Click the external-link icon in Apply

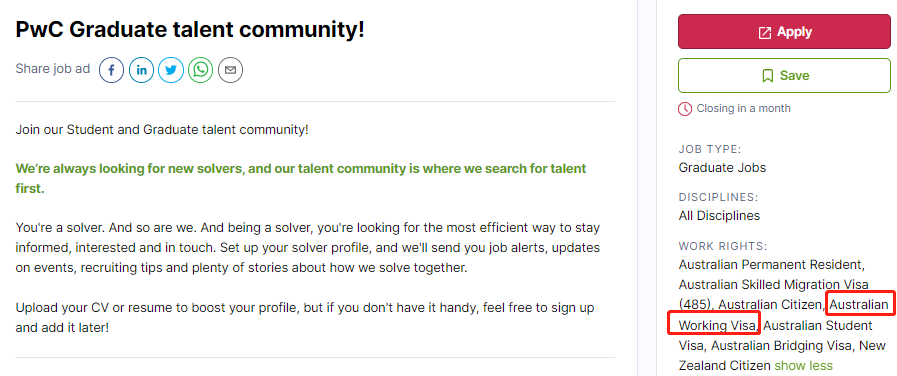point(764,33)
